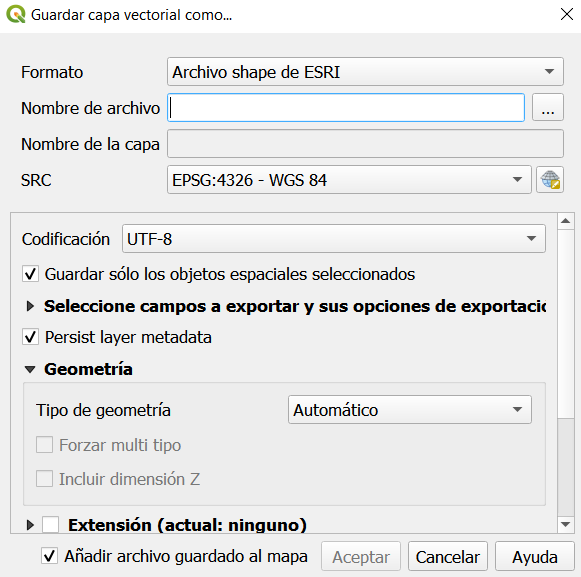Focus the Nombre de archivo field
This screenshot has width=581, height=577.
tap(346, 107)
